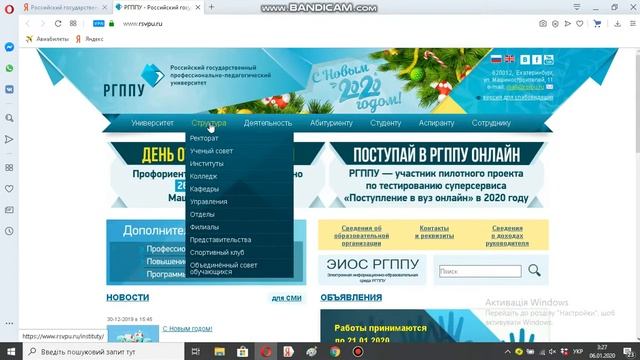Open Сведения о доходах руководителя link
This screenshot has width=640, height=360.
click(507, 236)
